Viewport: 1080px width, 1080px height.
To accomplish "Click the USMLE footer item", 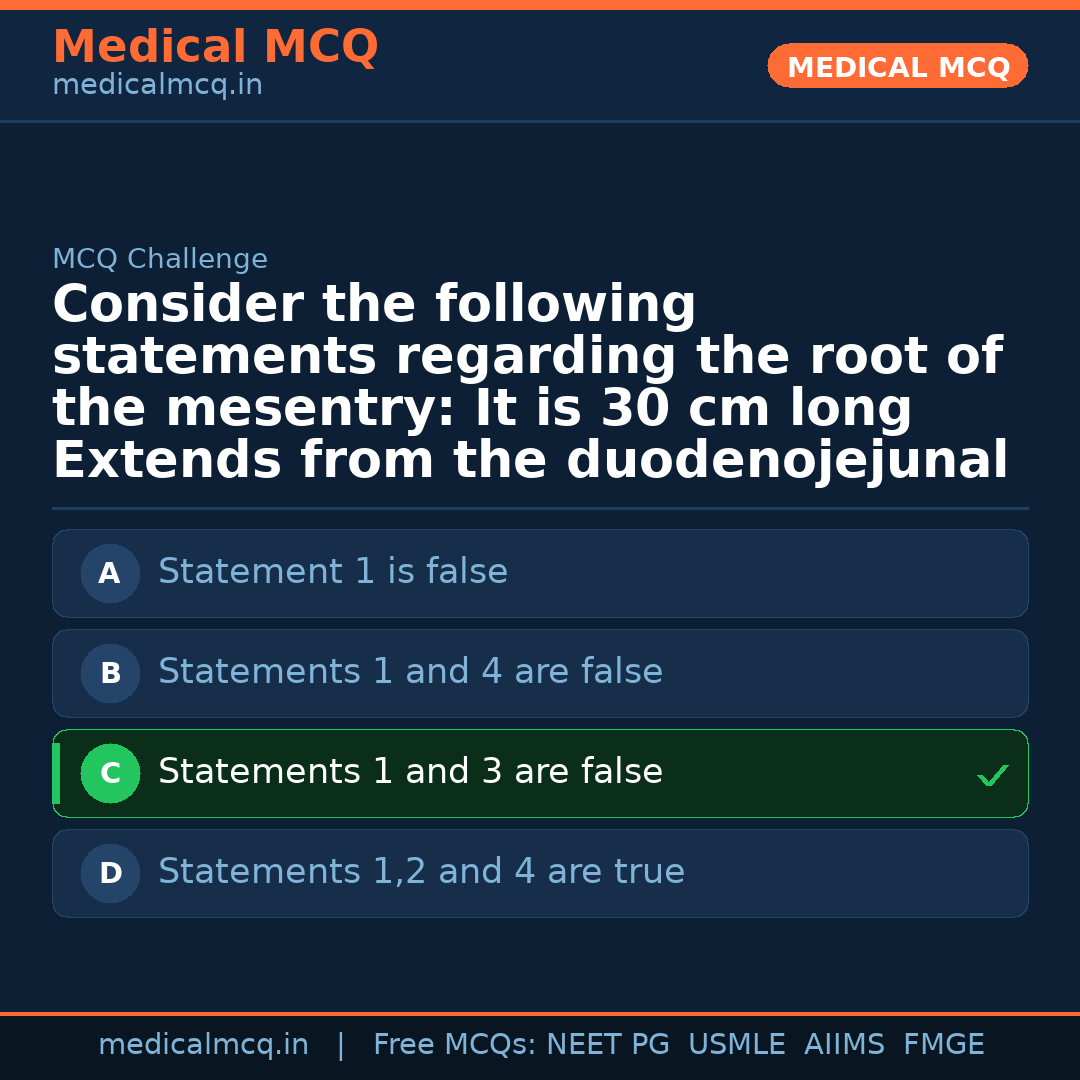I will [737, 1043].
